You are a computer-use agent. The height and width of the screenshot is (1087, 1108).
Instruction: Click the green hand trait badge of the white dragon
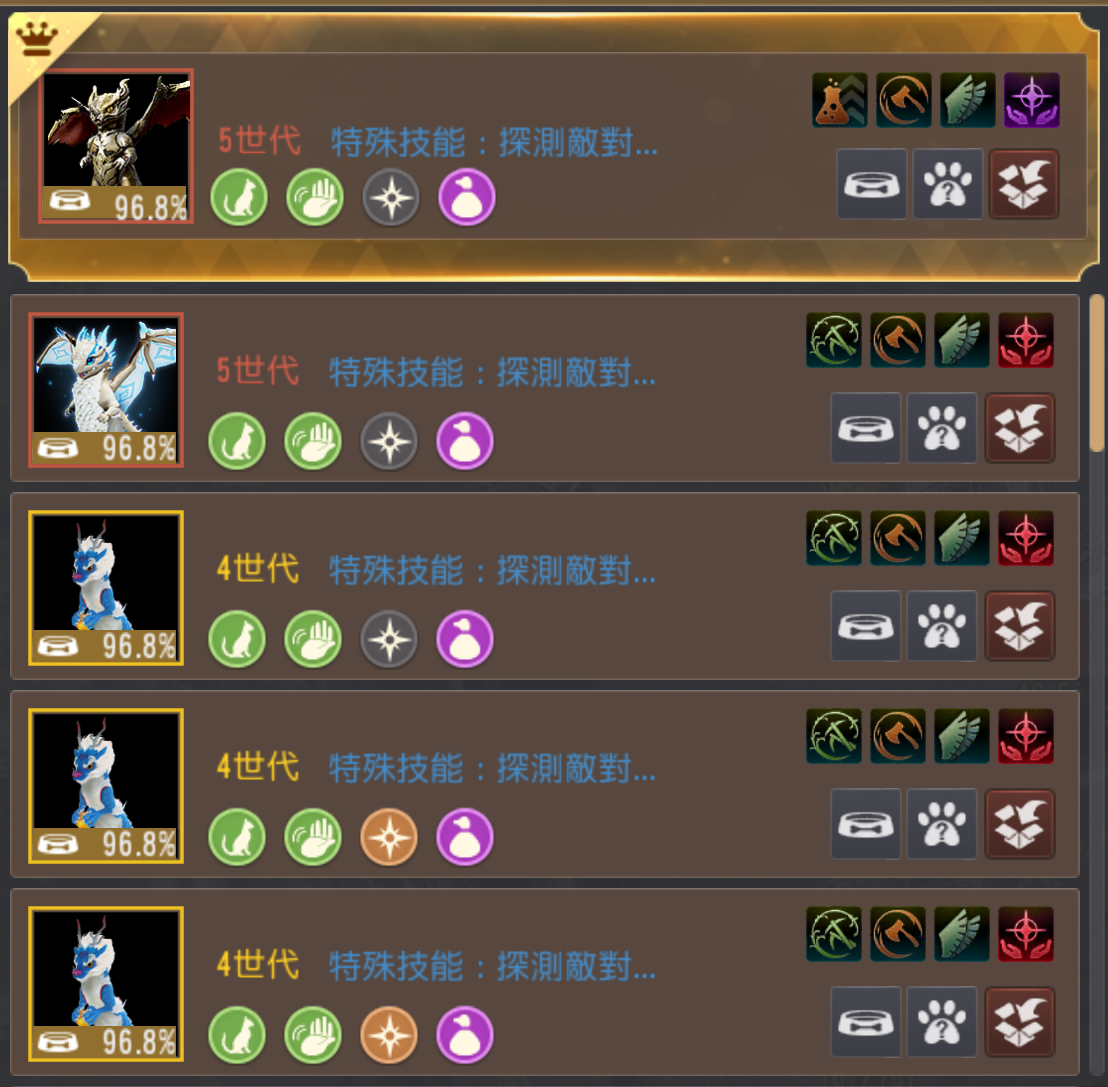point(313,441)
